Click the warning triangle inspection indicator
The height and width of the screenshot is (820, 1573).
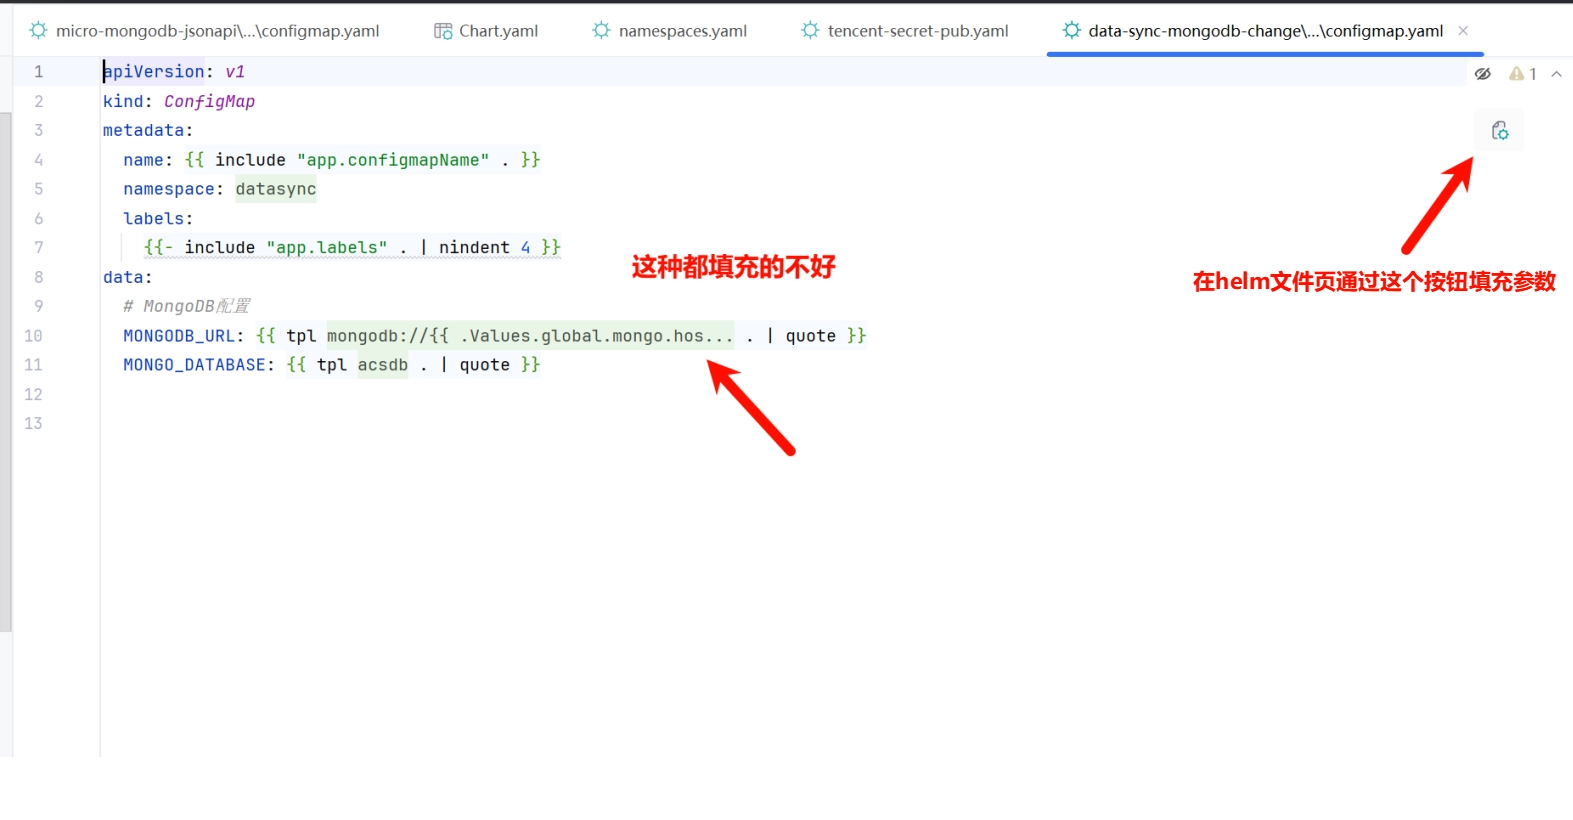(x=1516, y=74)
